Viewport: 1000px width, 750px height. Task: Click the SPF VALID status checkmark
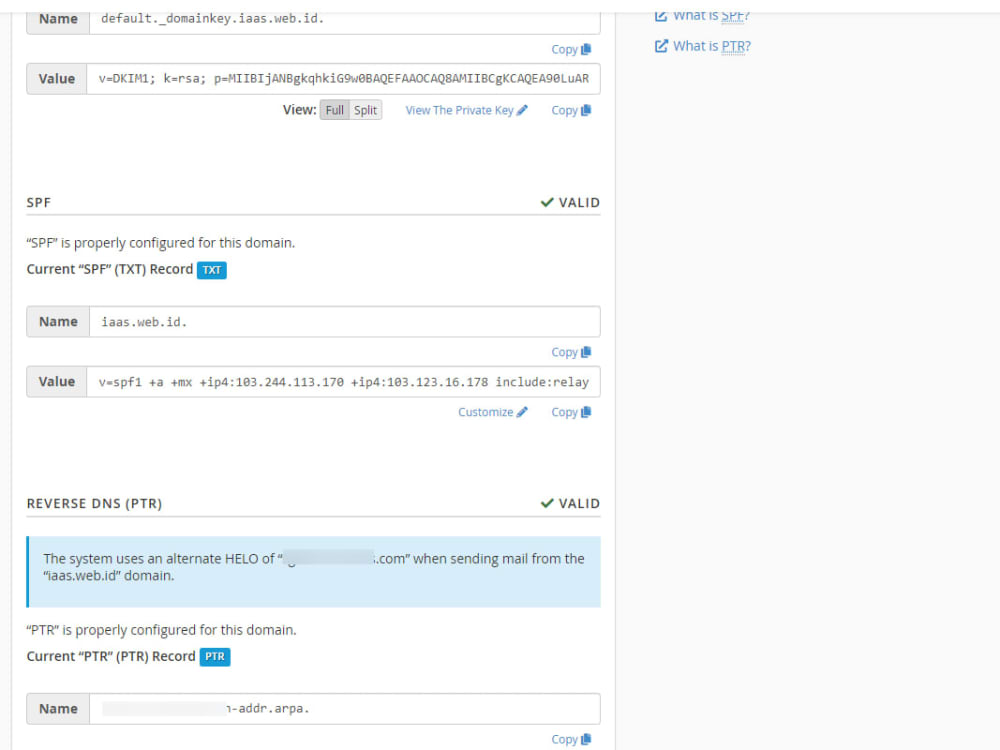(x=547, y=202)
